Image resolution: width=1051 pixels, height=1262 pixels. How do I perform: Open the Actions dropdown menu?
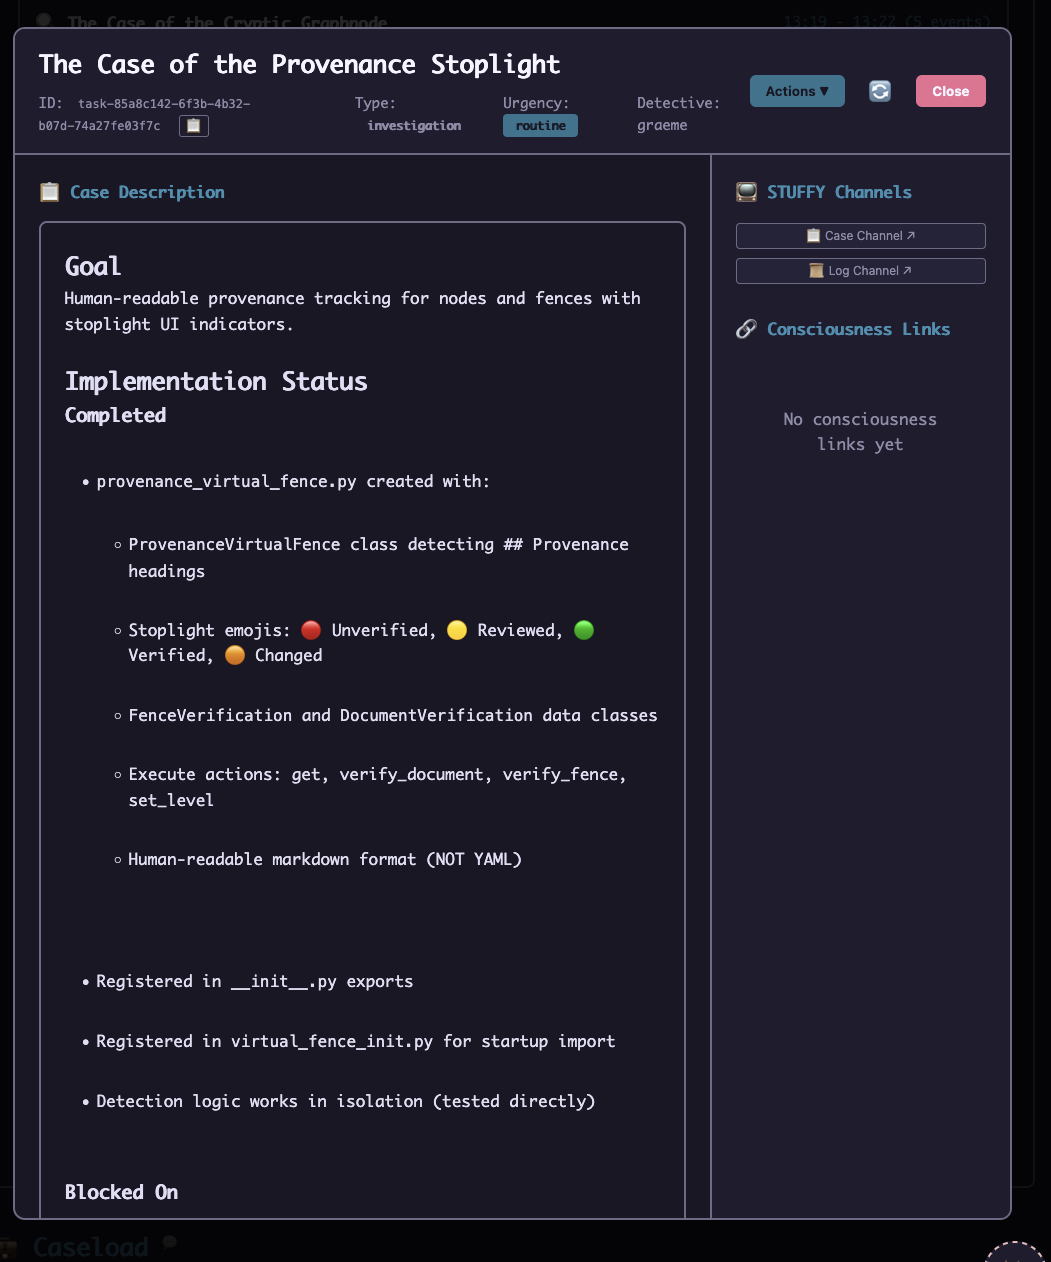tap(797, 91)
